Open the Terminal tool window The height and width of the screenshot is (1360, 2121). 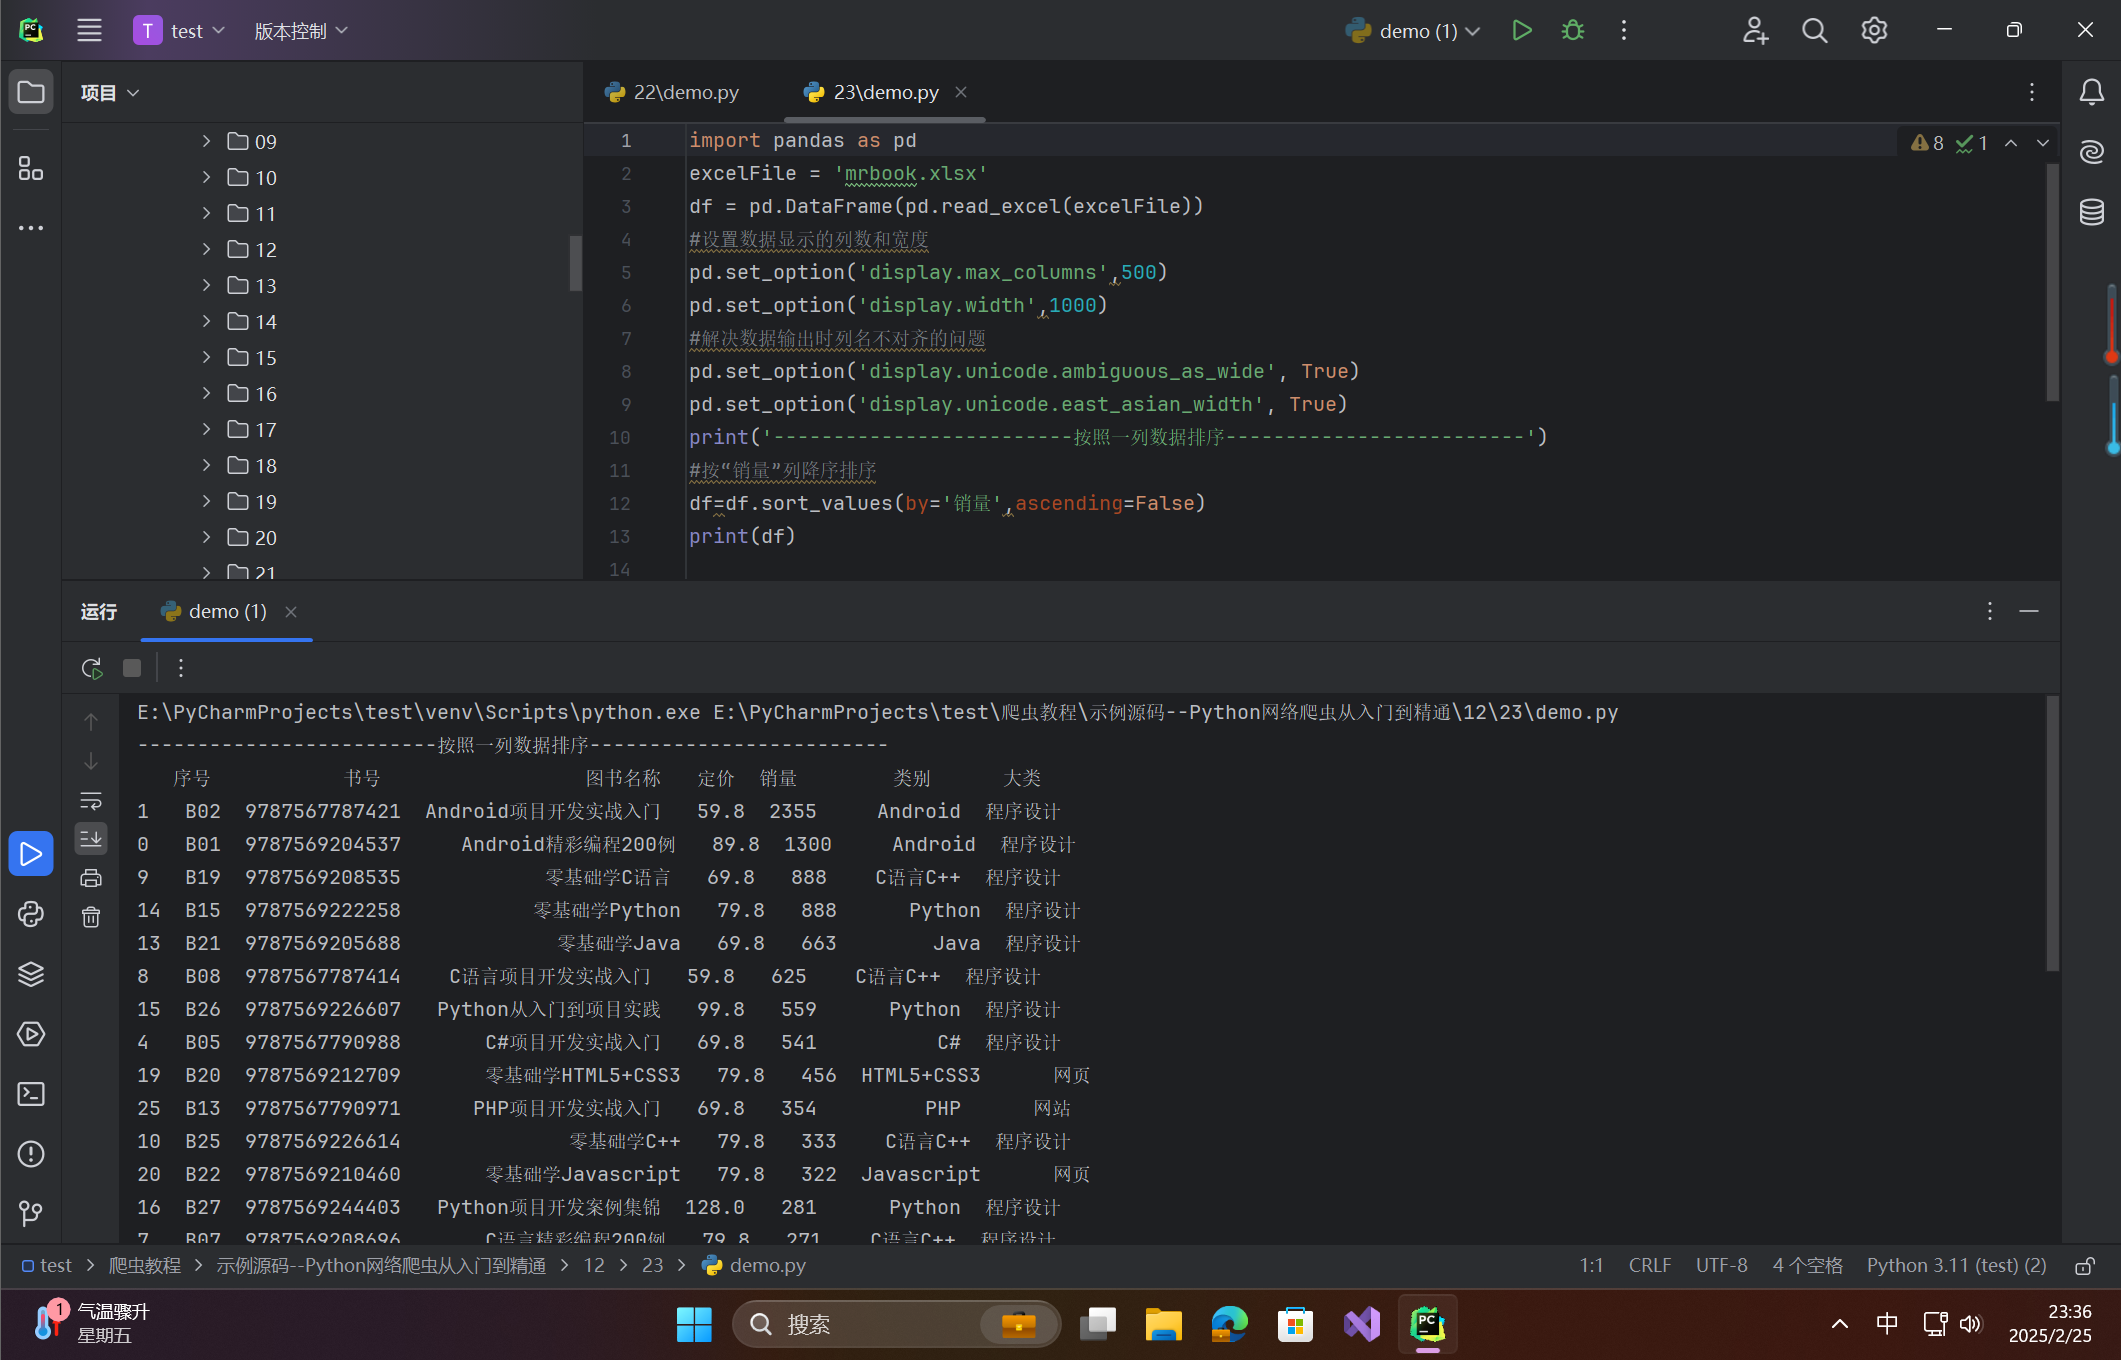[x=31, y=1094]
